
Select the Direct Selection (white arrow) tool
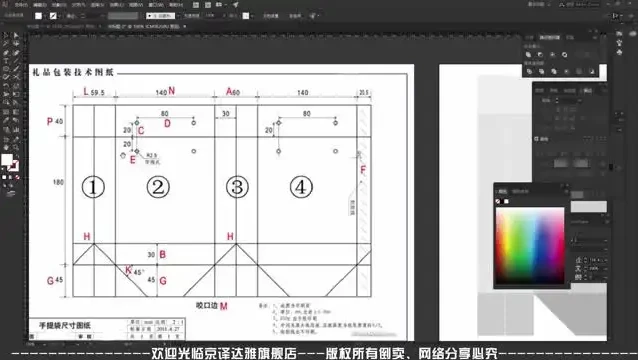16,35
